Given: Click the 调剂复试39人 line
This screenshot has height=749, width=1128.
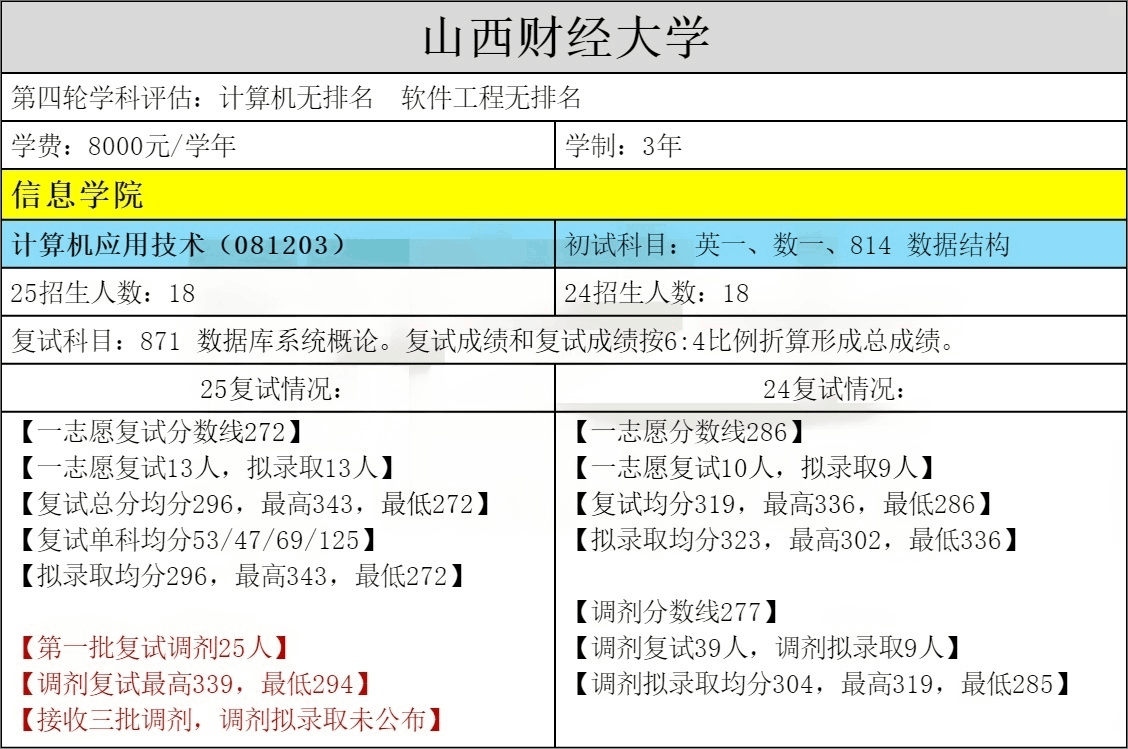Looking at the screenshot, I should click(x=766, y=647).
